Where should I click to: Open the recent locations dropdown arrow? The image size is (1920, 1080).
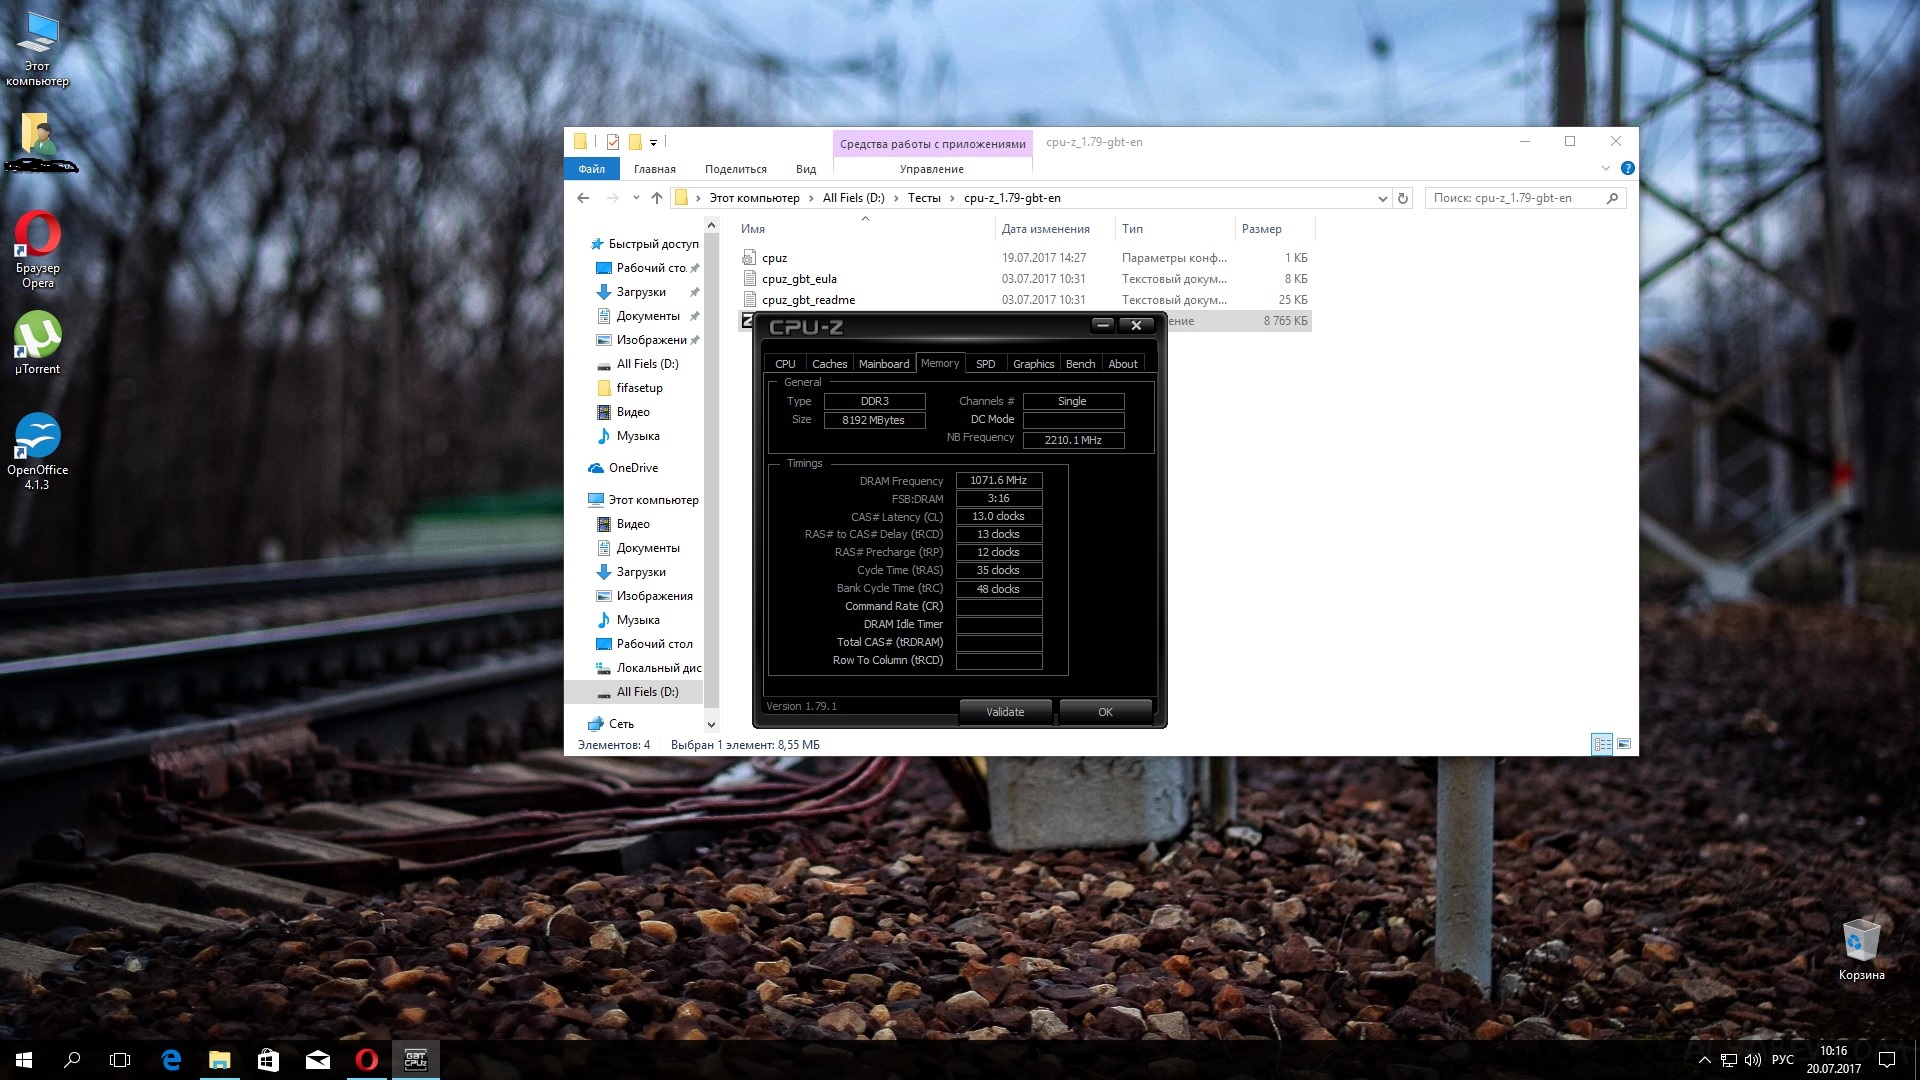[x=636, y=198]
